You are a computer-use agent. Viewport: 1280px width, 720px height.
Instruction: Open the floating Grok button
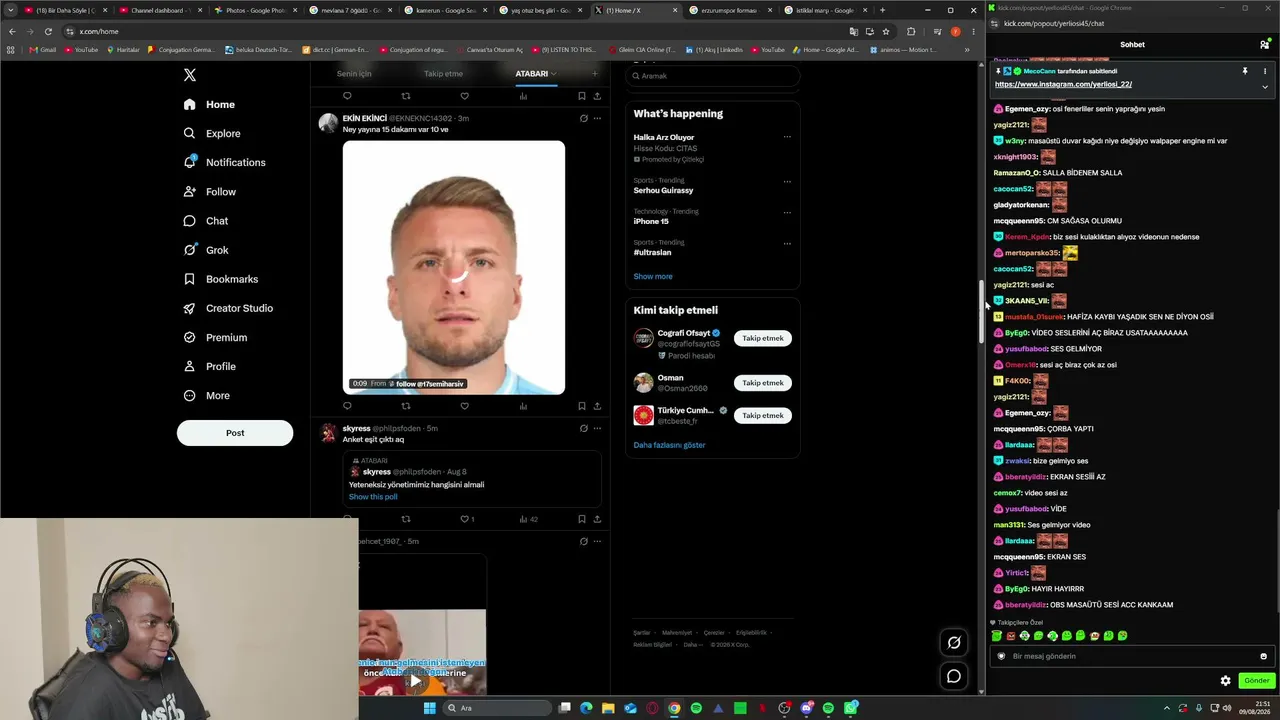(x=954, y=643)
